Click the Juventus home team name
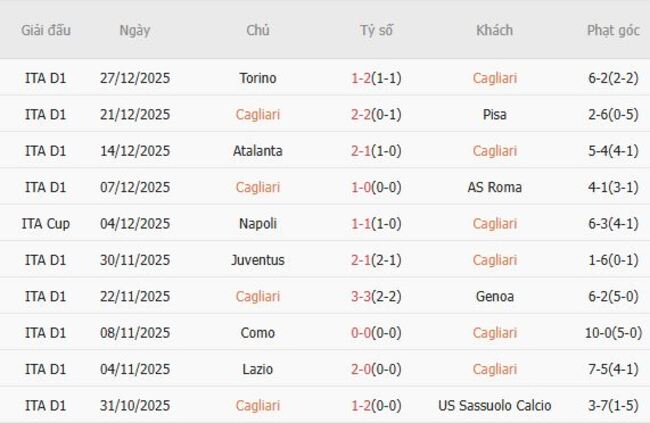Screen dimensions: 650x423 (258, 260)
